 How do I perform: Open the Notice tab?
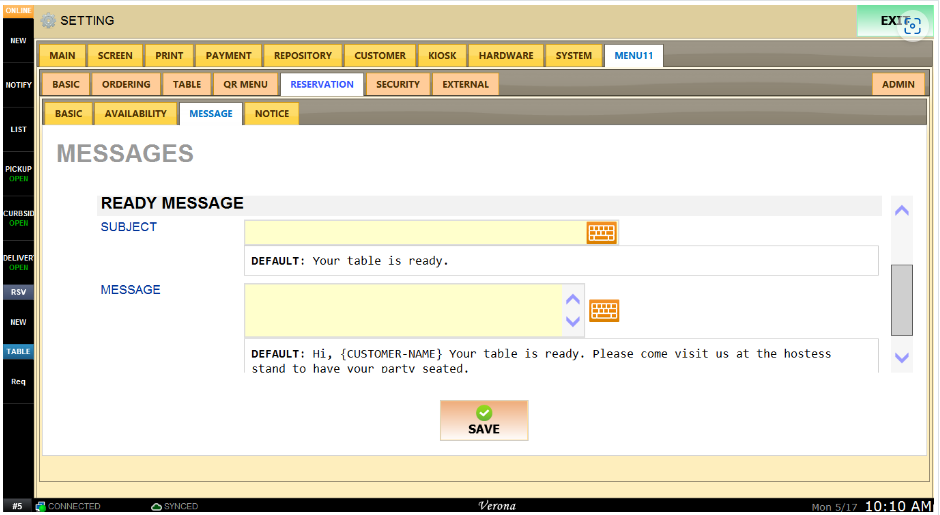click(x=271, y=114)
